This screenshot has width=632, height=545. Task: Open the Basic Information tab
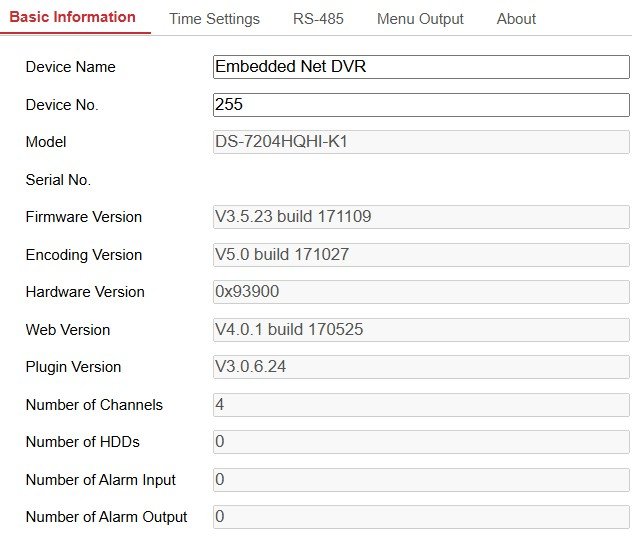coord(72,17)
